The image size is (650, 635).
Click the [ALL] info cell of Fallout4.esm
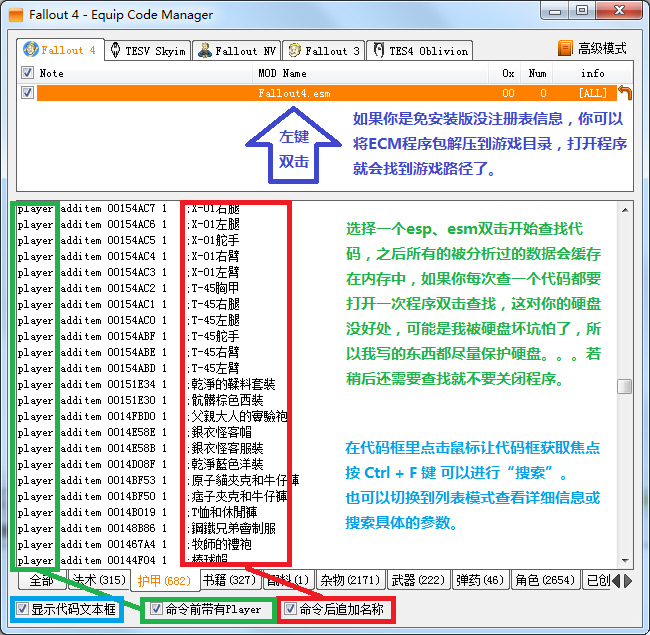[x=592, y=93]
